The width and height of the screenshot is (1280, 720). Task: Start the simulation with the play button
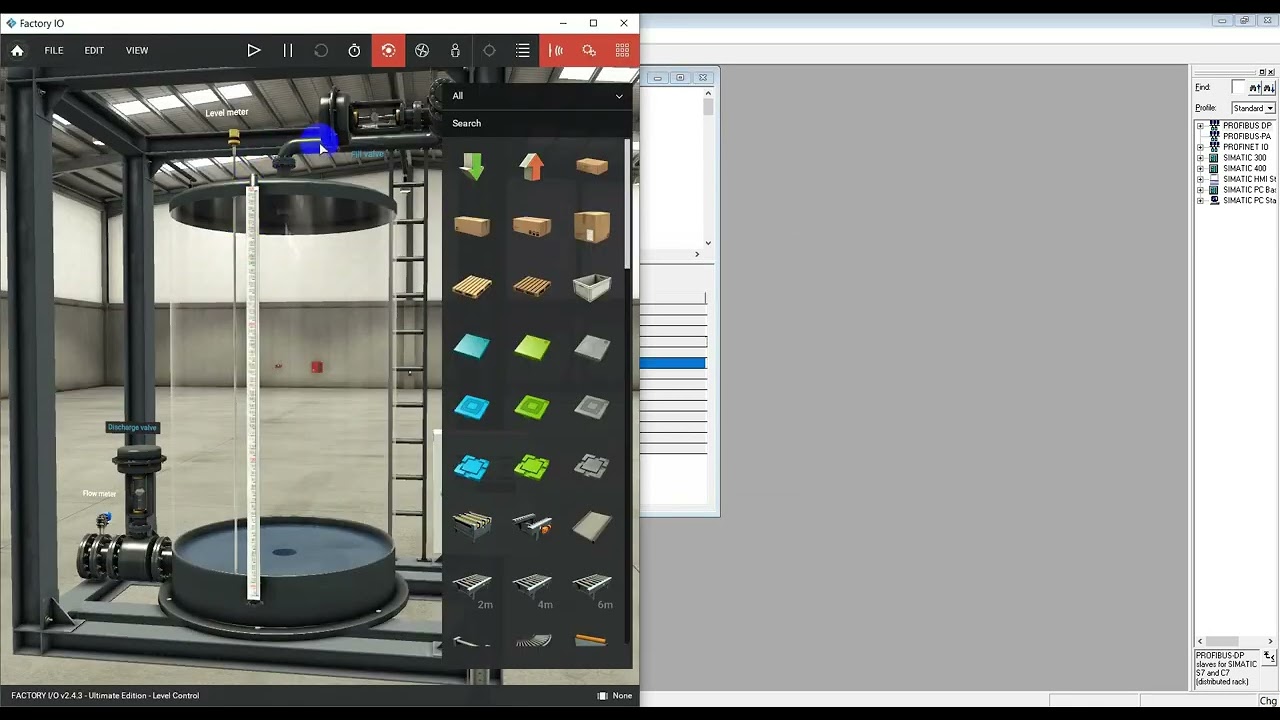[254, 50]
